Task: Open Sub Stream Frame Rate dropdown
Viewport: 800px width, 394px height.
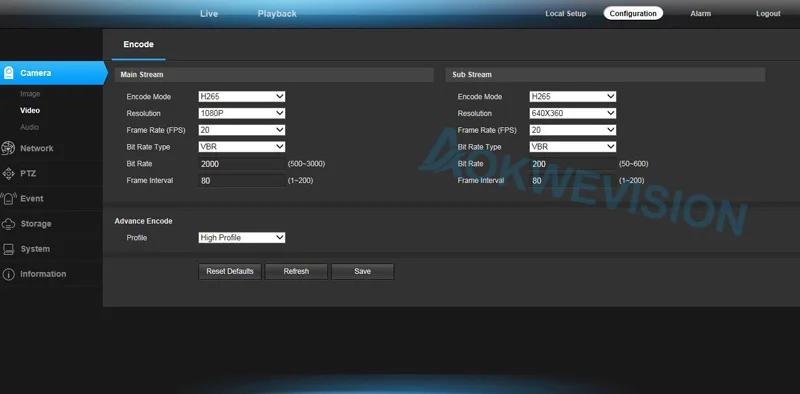Action: (x=572, y=130)
